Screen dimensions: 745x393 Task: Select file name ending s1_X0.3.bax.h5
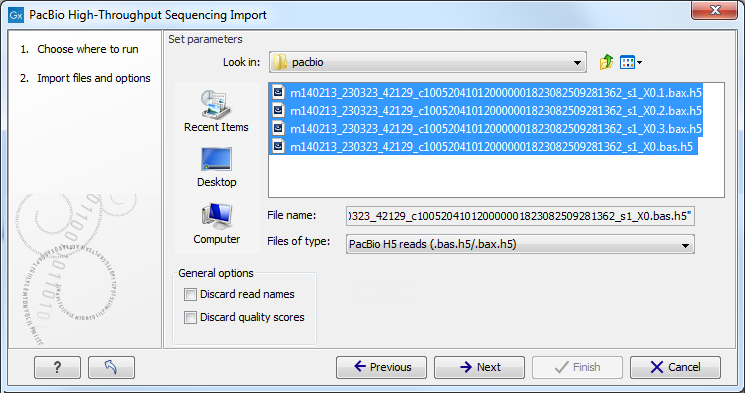(x=496, y=129)
